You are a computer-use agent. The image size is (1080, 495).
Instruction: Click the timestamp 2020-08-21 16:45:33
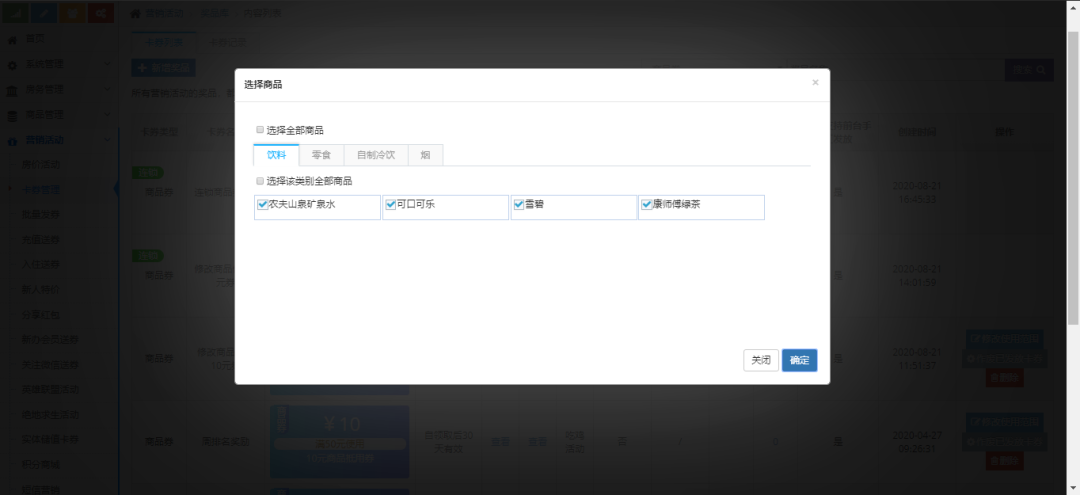pyautogui.click(x=916, y=192)
